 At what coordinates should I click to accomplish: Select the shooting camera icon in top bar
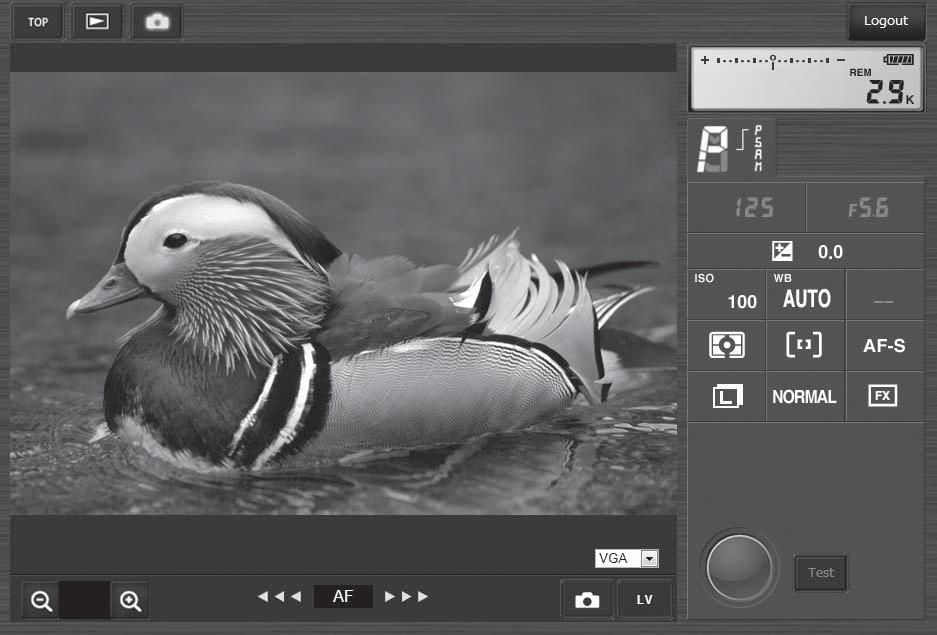click(157, 22)
